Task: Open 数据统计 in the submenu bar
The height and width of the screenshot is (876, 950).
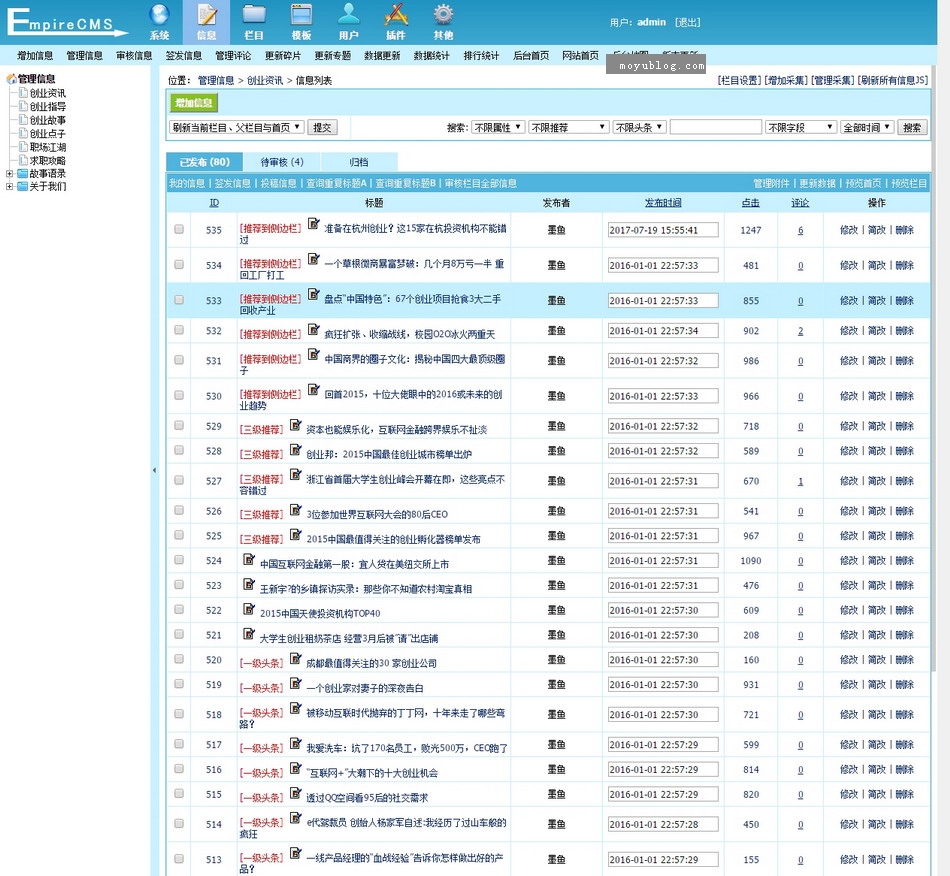Action: (x=431, y=56)
